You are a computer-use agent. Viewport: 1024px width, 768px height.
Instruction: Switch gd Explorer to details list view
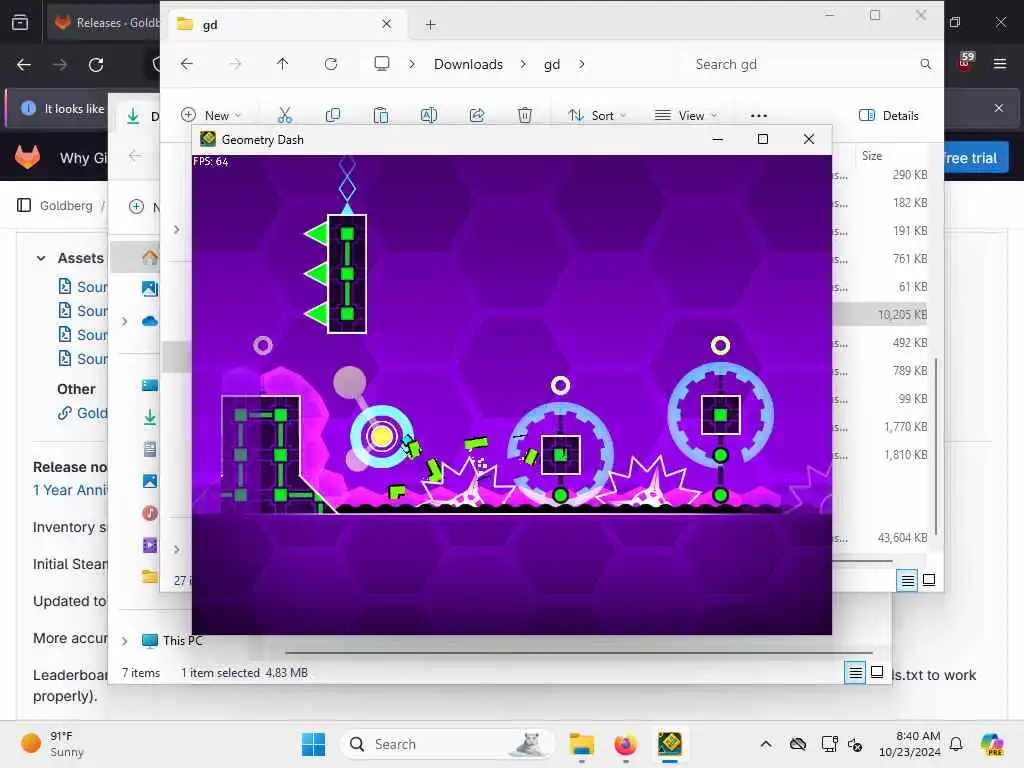click(x=908, y=580)
